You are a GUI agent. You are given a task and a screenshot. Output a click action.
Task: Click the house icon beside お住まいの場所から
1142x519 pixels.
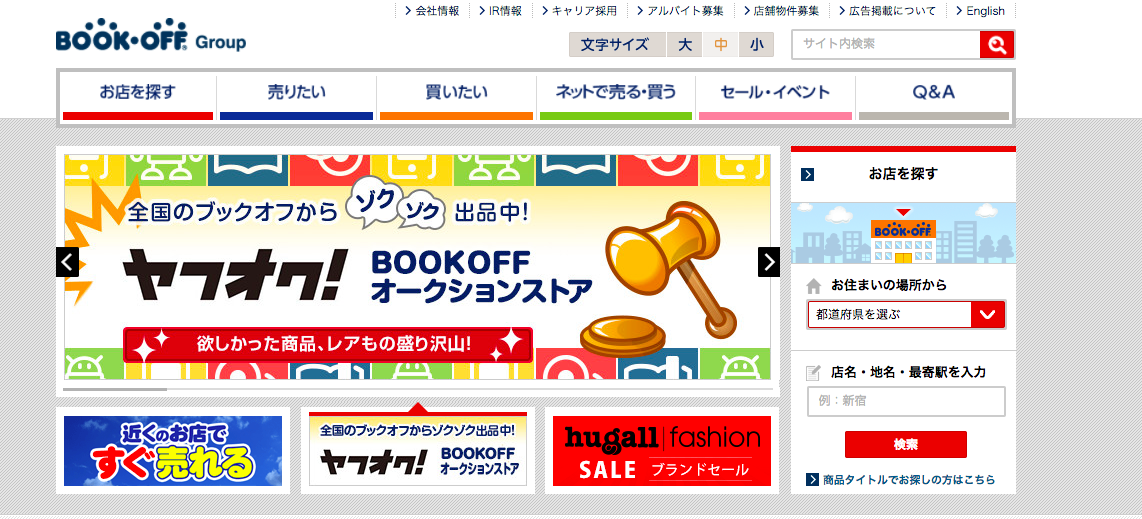(814, 286)
